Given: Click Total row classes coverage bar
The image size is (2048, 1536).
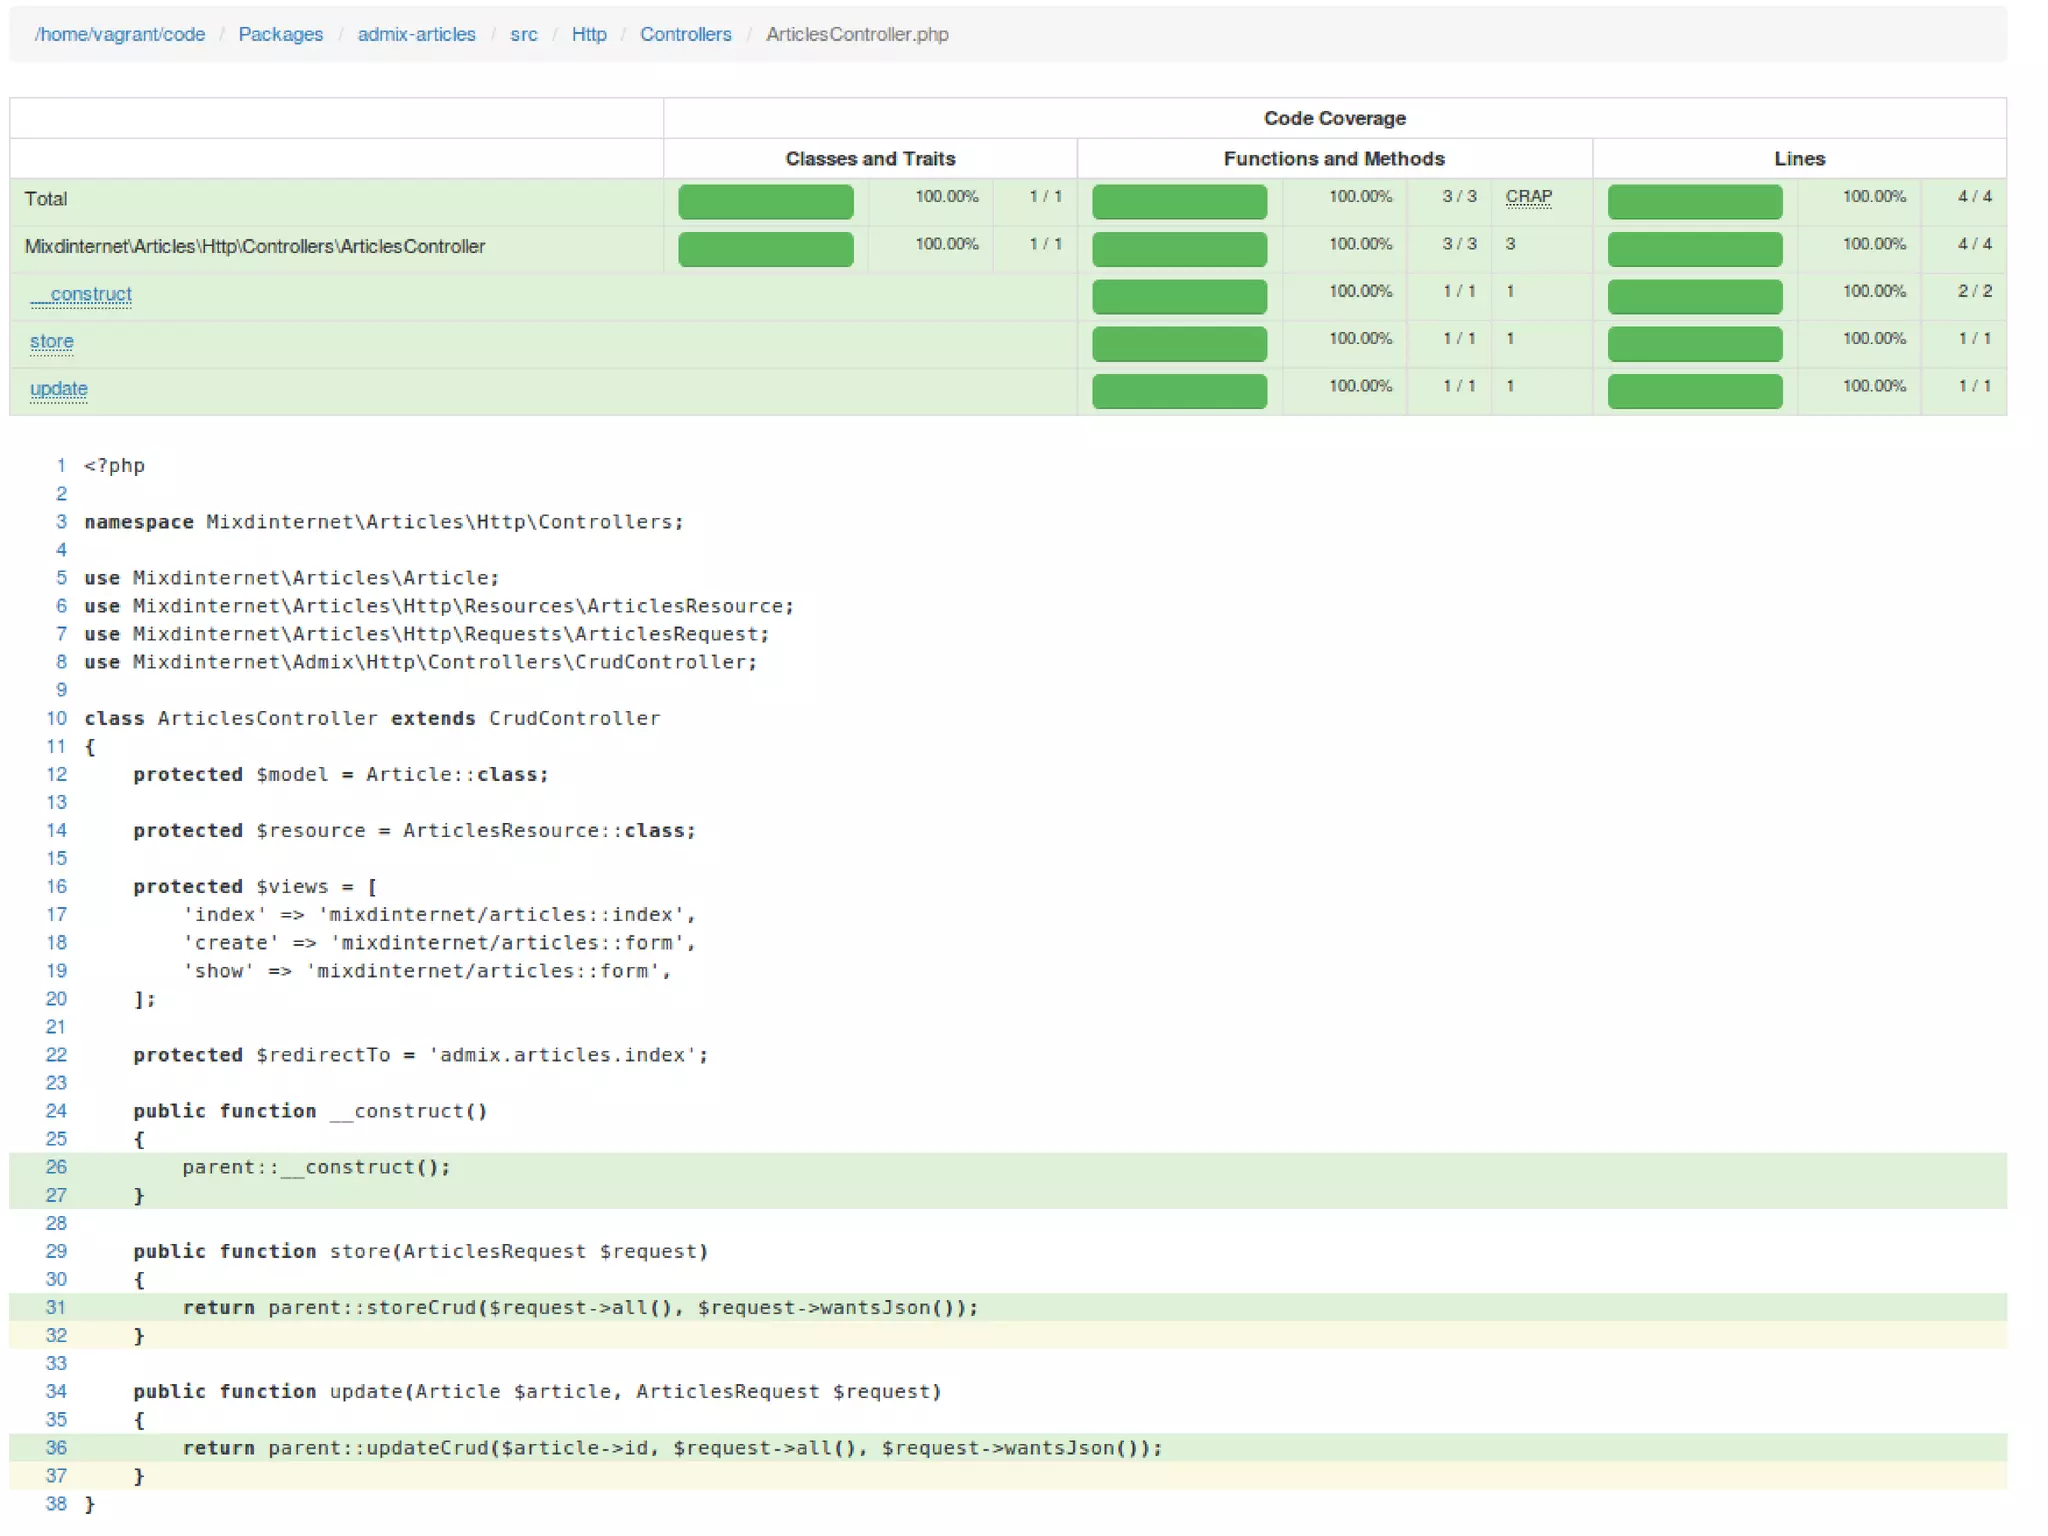Looking at the screenshot, I should tap(765, 201).
